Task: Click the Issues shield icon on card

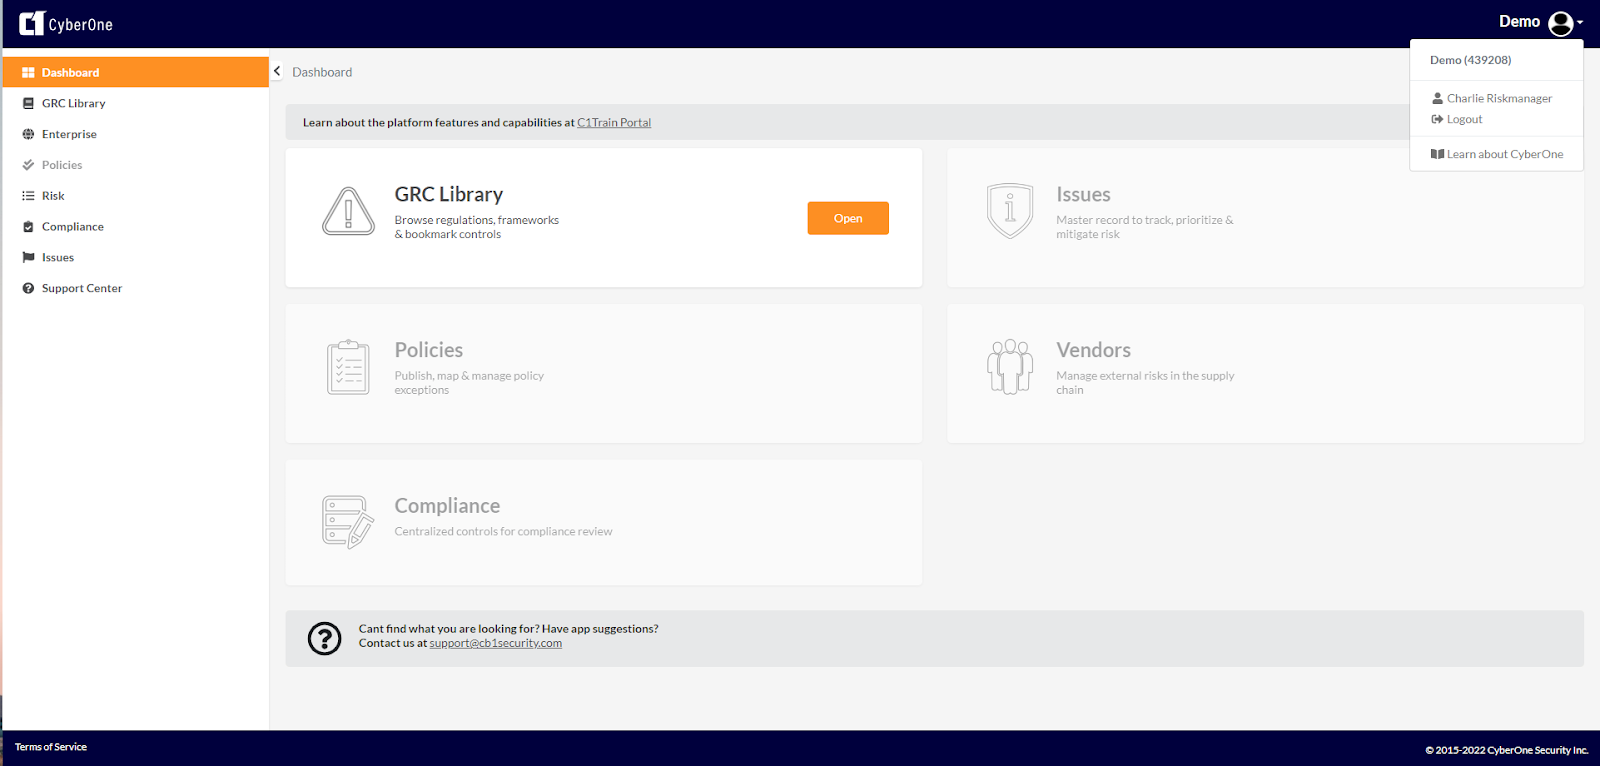Action: [1010, 210]
